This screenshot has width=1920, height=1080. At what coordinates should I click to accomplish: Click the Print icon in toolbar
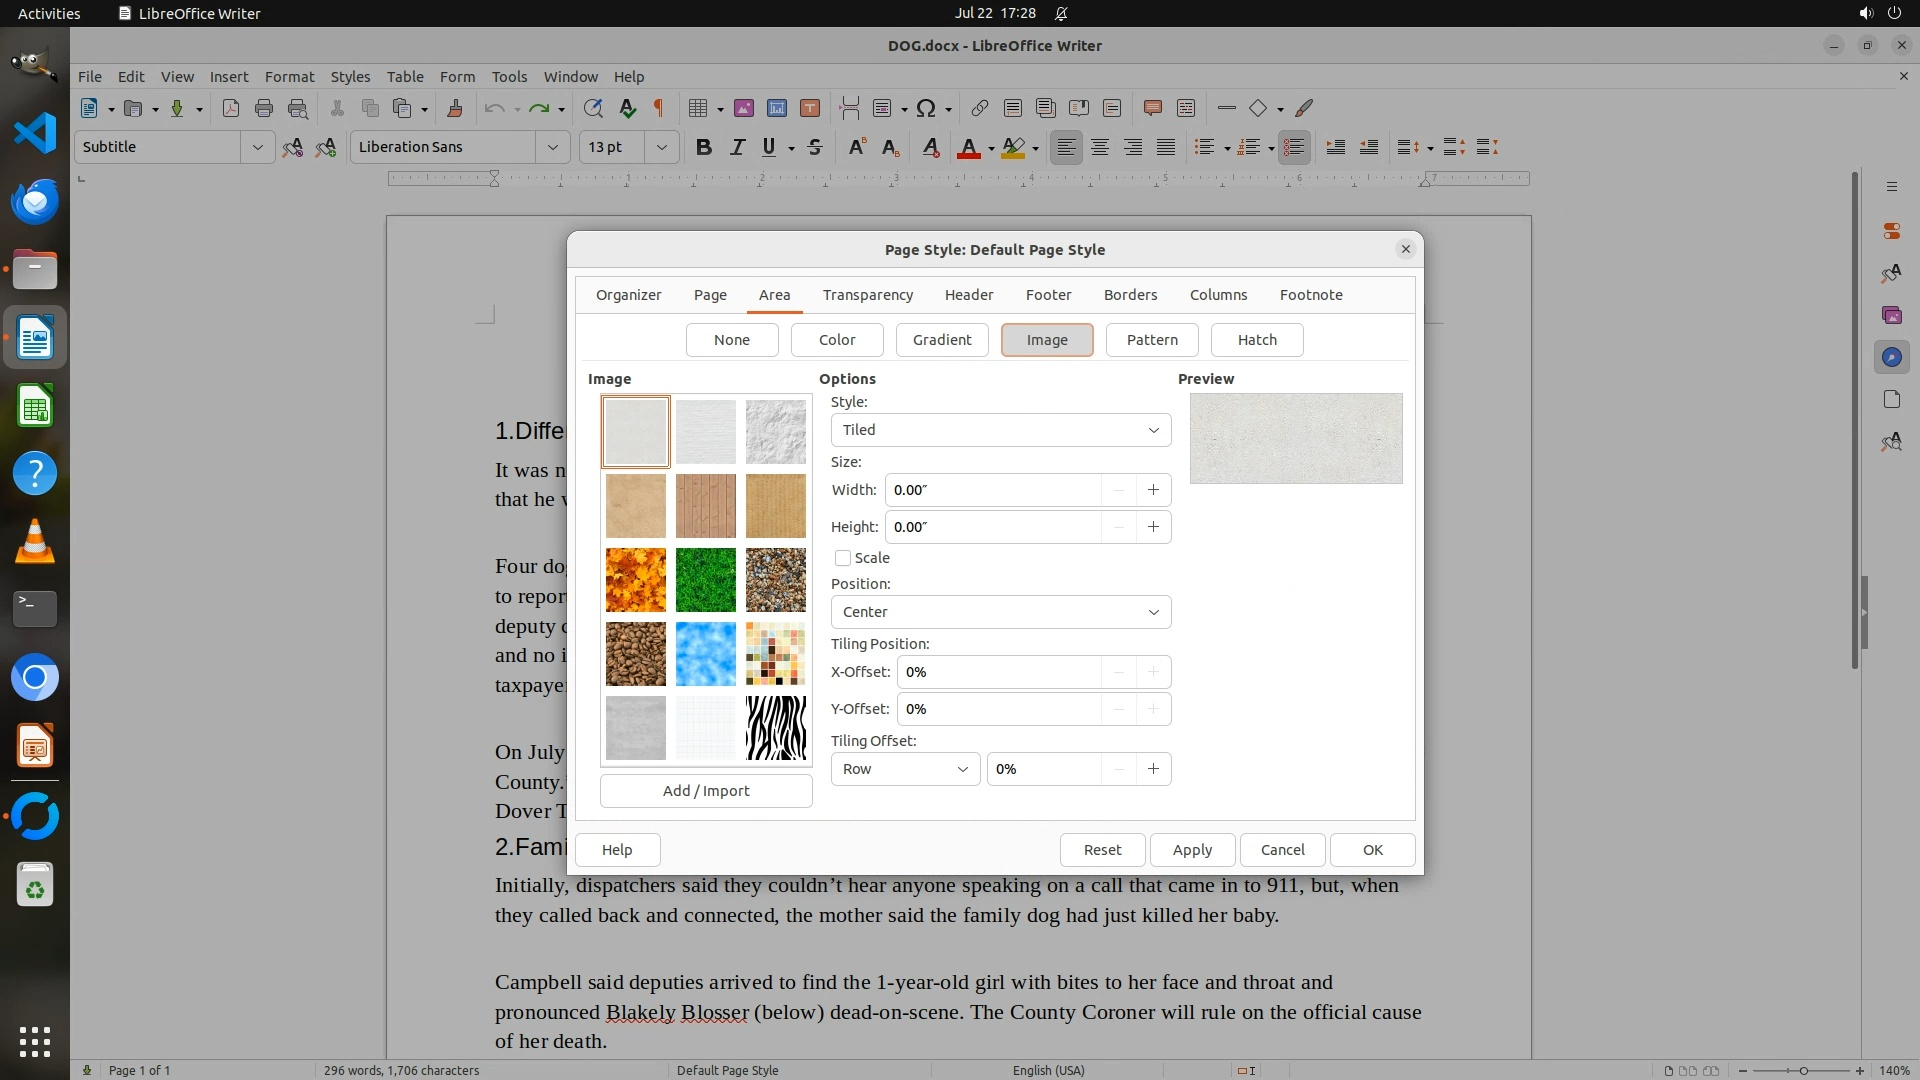point(264,108)
